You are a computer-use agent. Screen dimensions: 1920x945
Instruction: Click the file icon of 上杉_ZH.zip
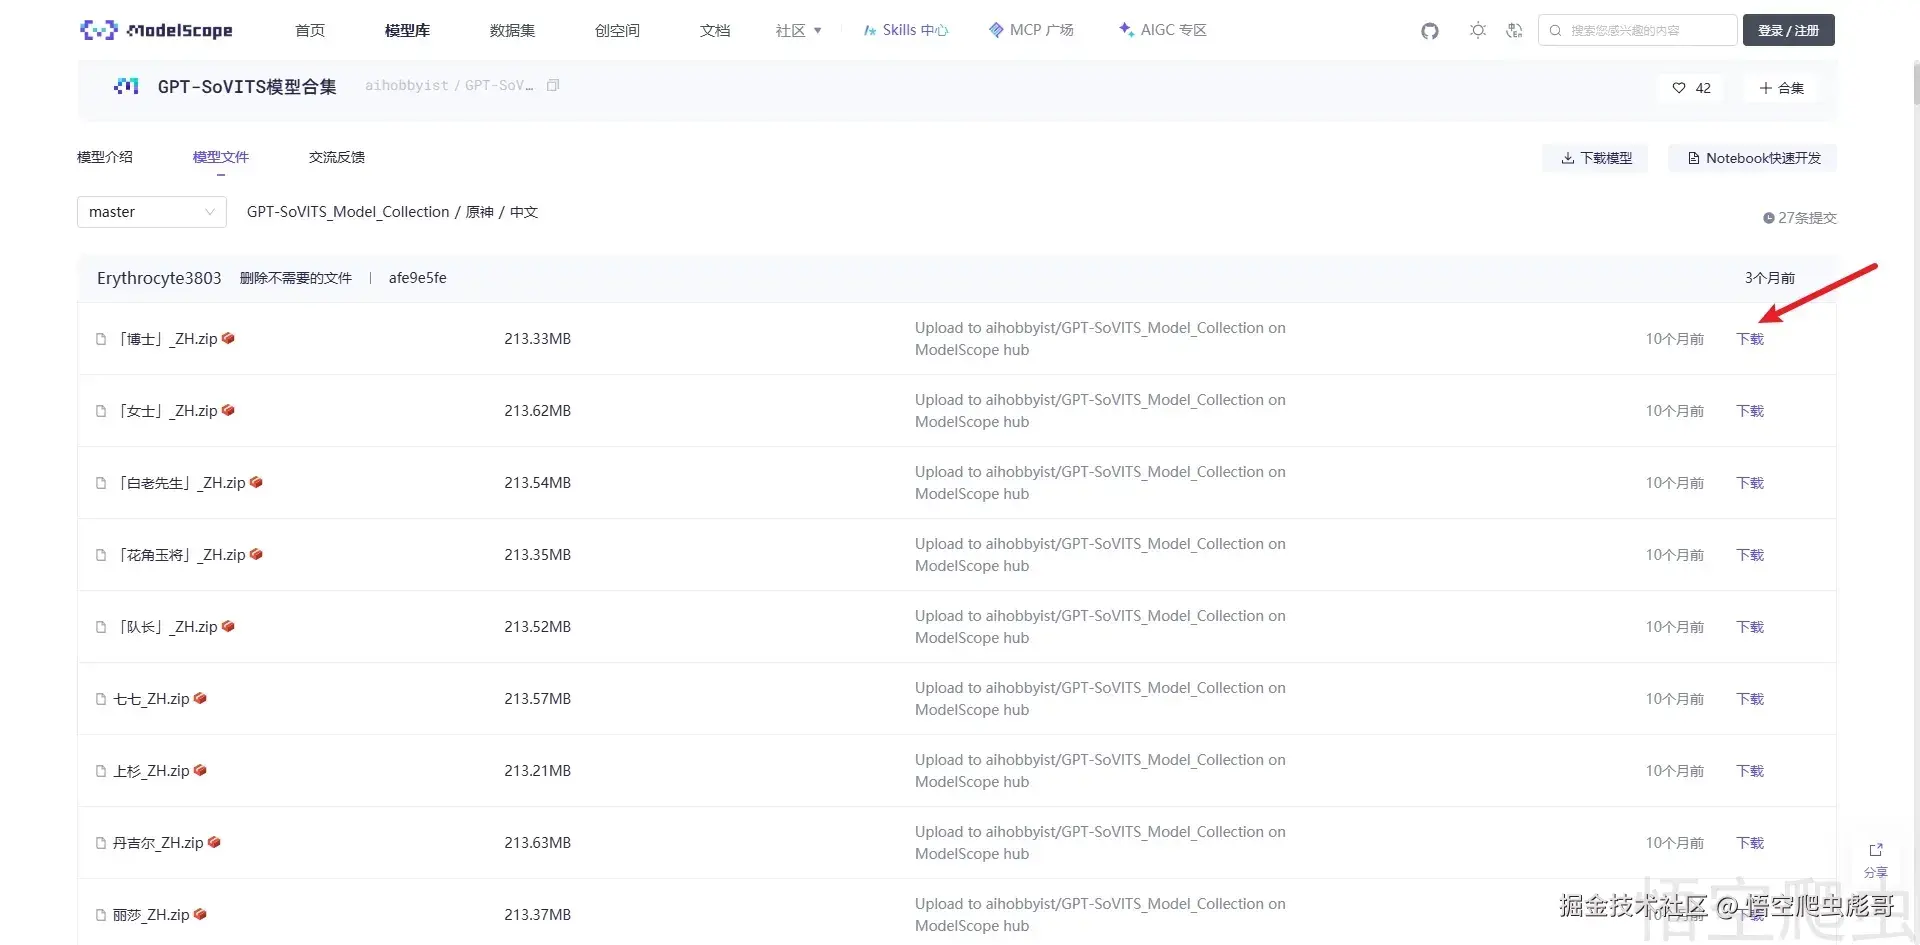coord(101,771)
